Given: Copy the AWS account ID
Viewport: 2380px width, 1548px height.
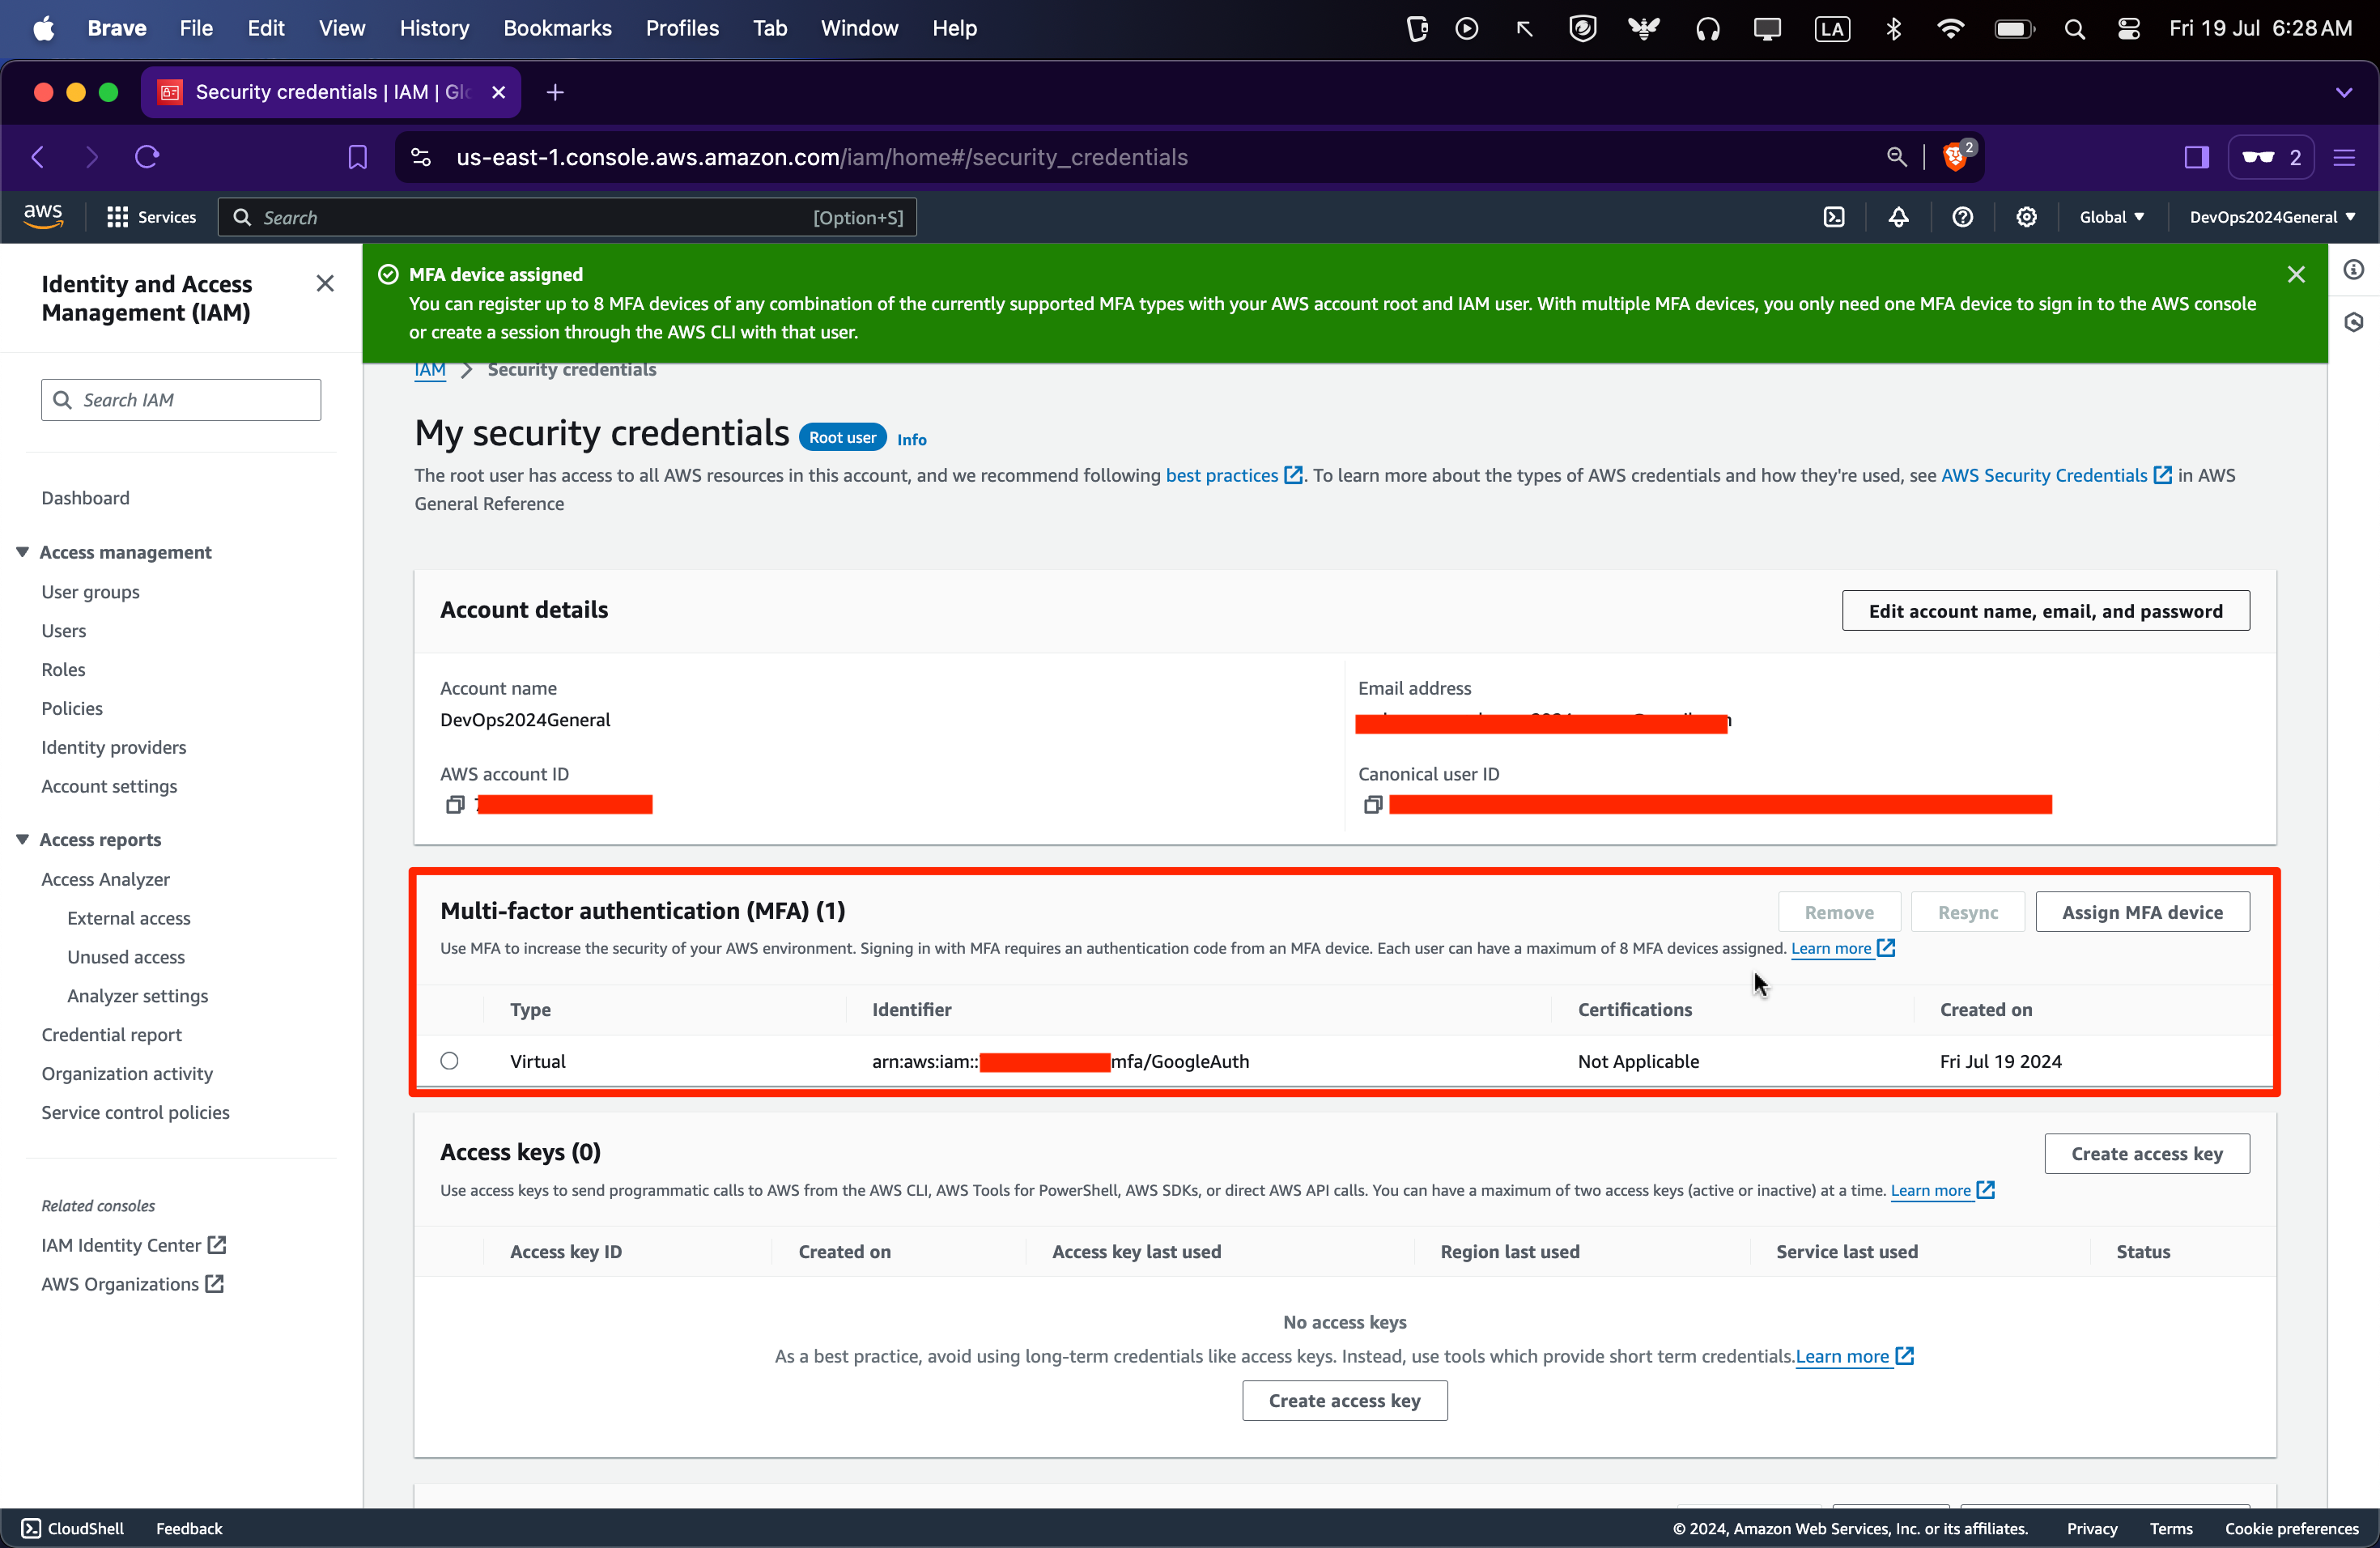Looking at the screenshot, I should click(455, 805).
